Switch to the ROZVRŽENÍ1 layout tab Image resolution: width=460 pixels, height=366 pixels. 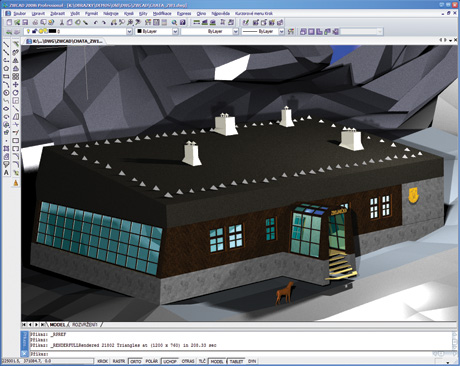pos(85,324)
